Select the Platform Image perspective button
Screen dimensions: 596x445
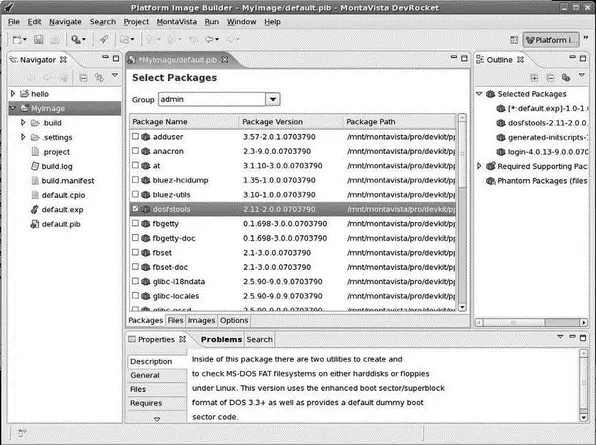point(551,40)
